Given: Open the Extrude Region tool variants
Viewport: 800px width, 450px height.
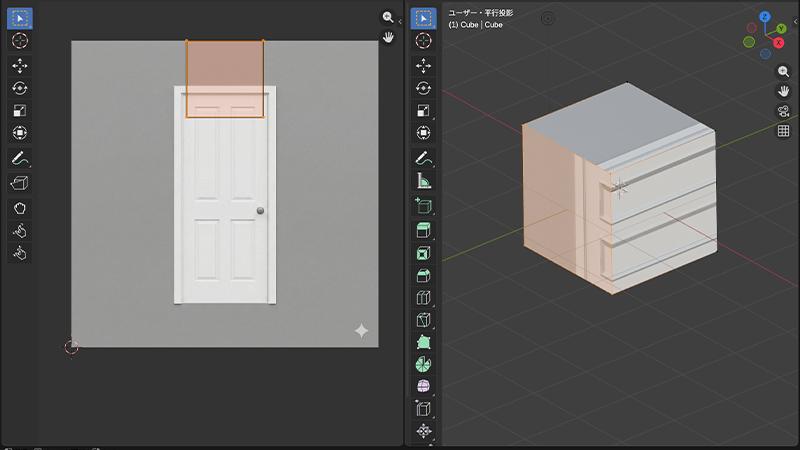Looking at the screenshot, I should (423, 230).
